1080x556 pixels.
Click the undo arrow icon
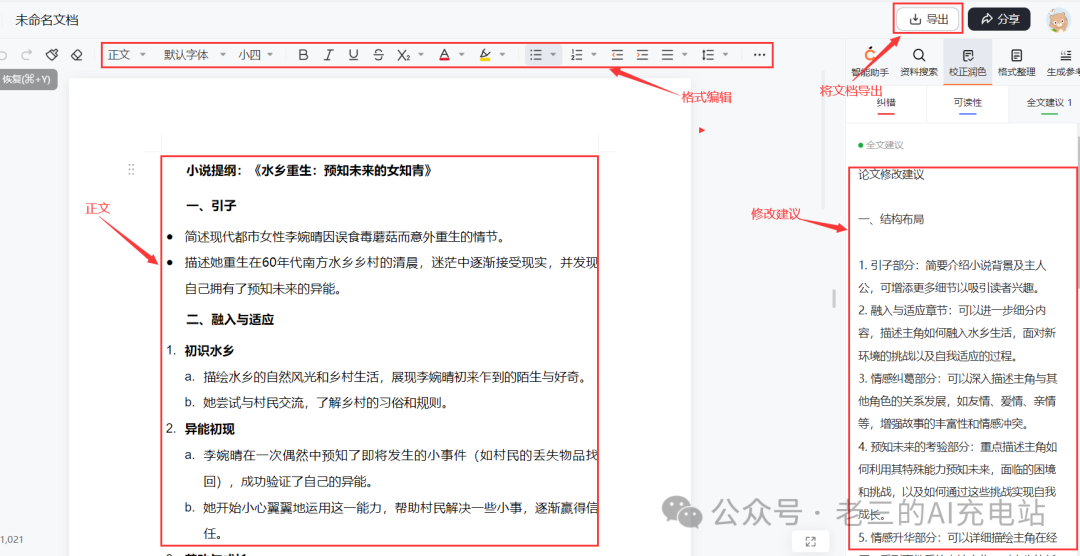click(3, 55)
